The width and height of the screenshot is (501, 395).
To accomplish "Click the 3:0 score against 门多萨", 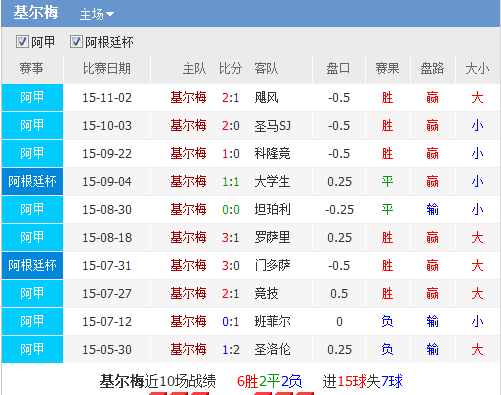I will [231, 266].
